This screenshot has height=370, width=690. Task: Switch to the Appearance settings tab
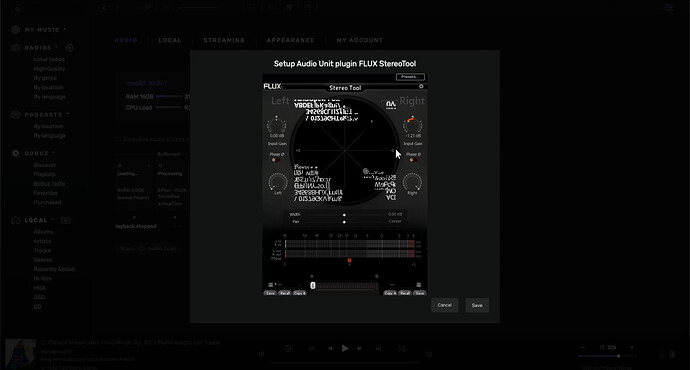[x=291, y=40]
